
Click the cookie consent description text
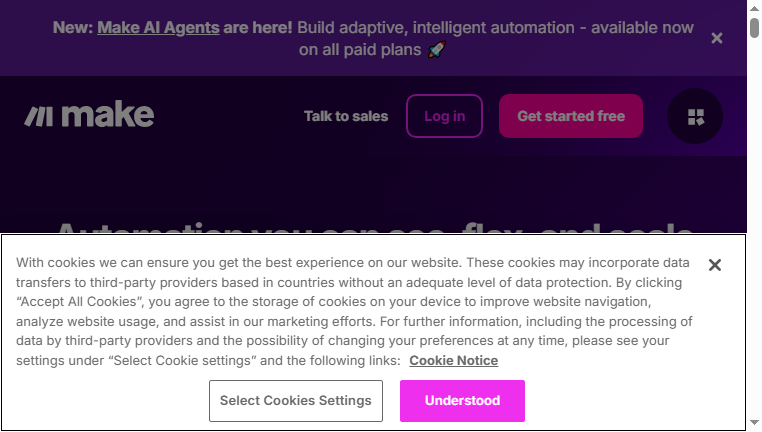(354, 311)
